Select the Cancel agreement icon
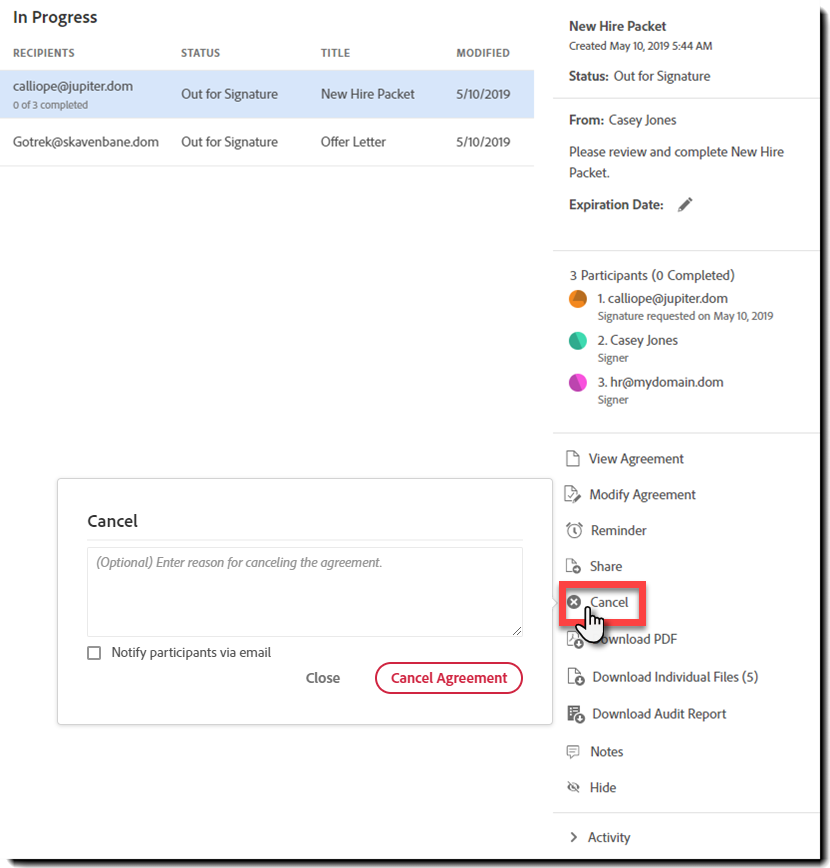Screen dimensions: 830x868 [576, 602]
